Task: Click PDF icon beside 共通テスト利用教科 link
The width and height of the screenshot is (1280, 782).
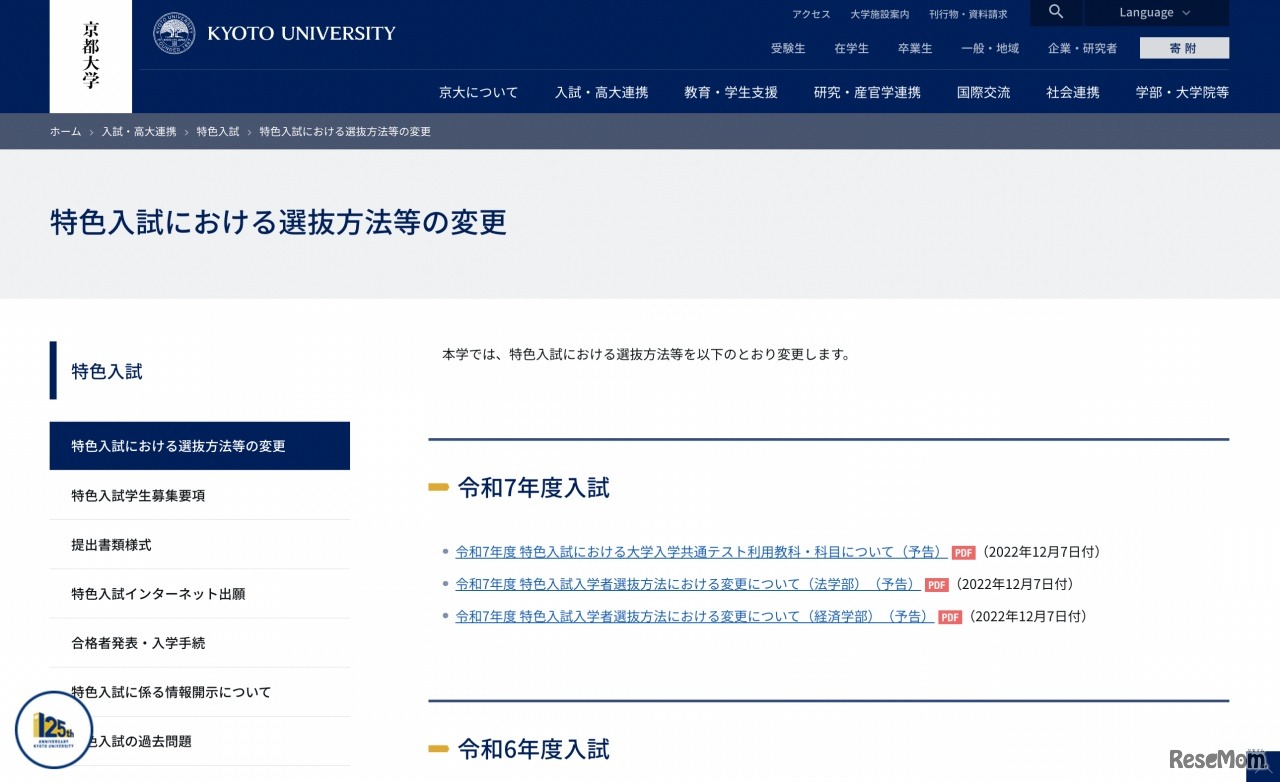Action: (963, 553)
